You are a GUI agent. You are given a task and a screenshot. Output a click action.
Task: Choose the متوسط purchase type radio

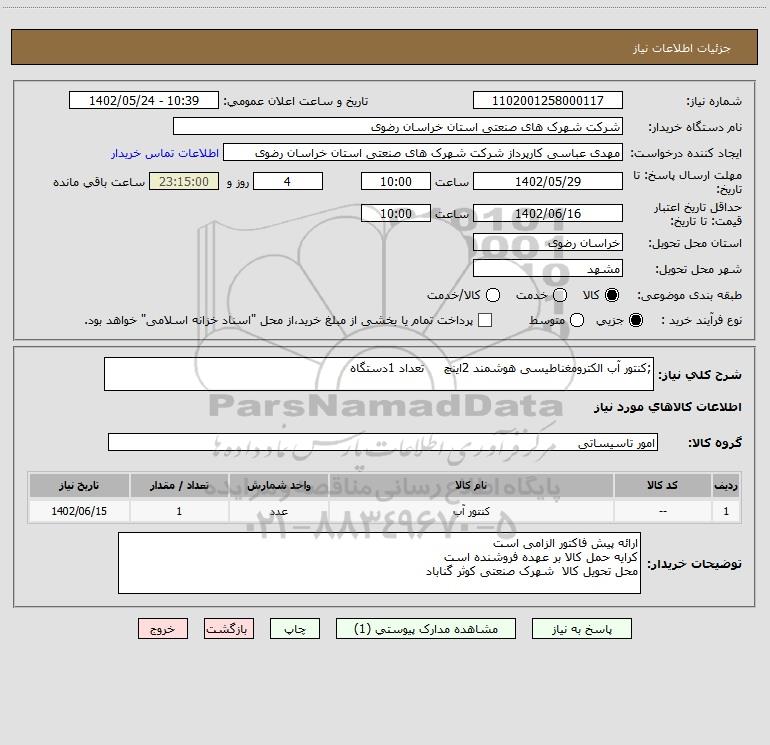coord(577,320)
